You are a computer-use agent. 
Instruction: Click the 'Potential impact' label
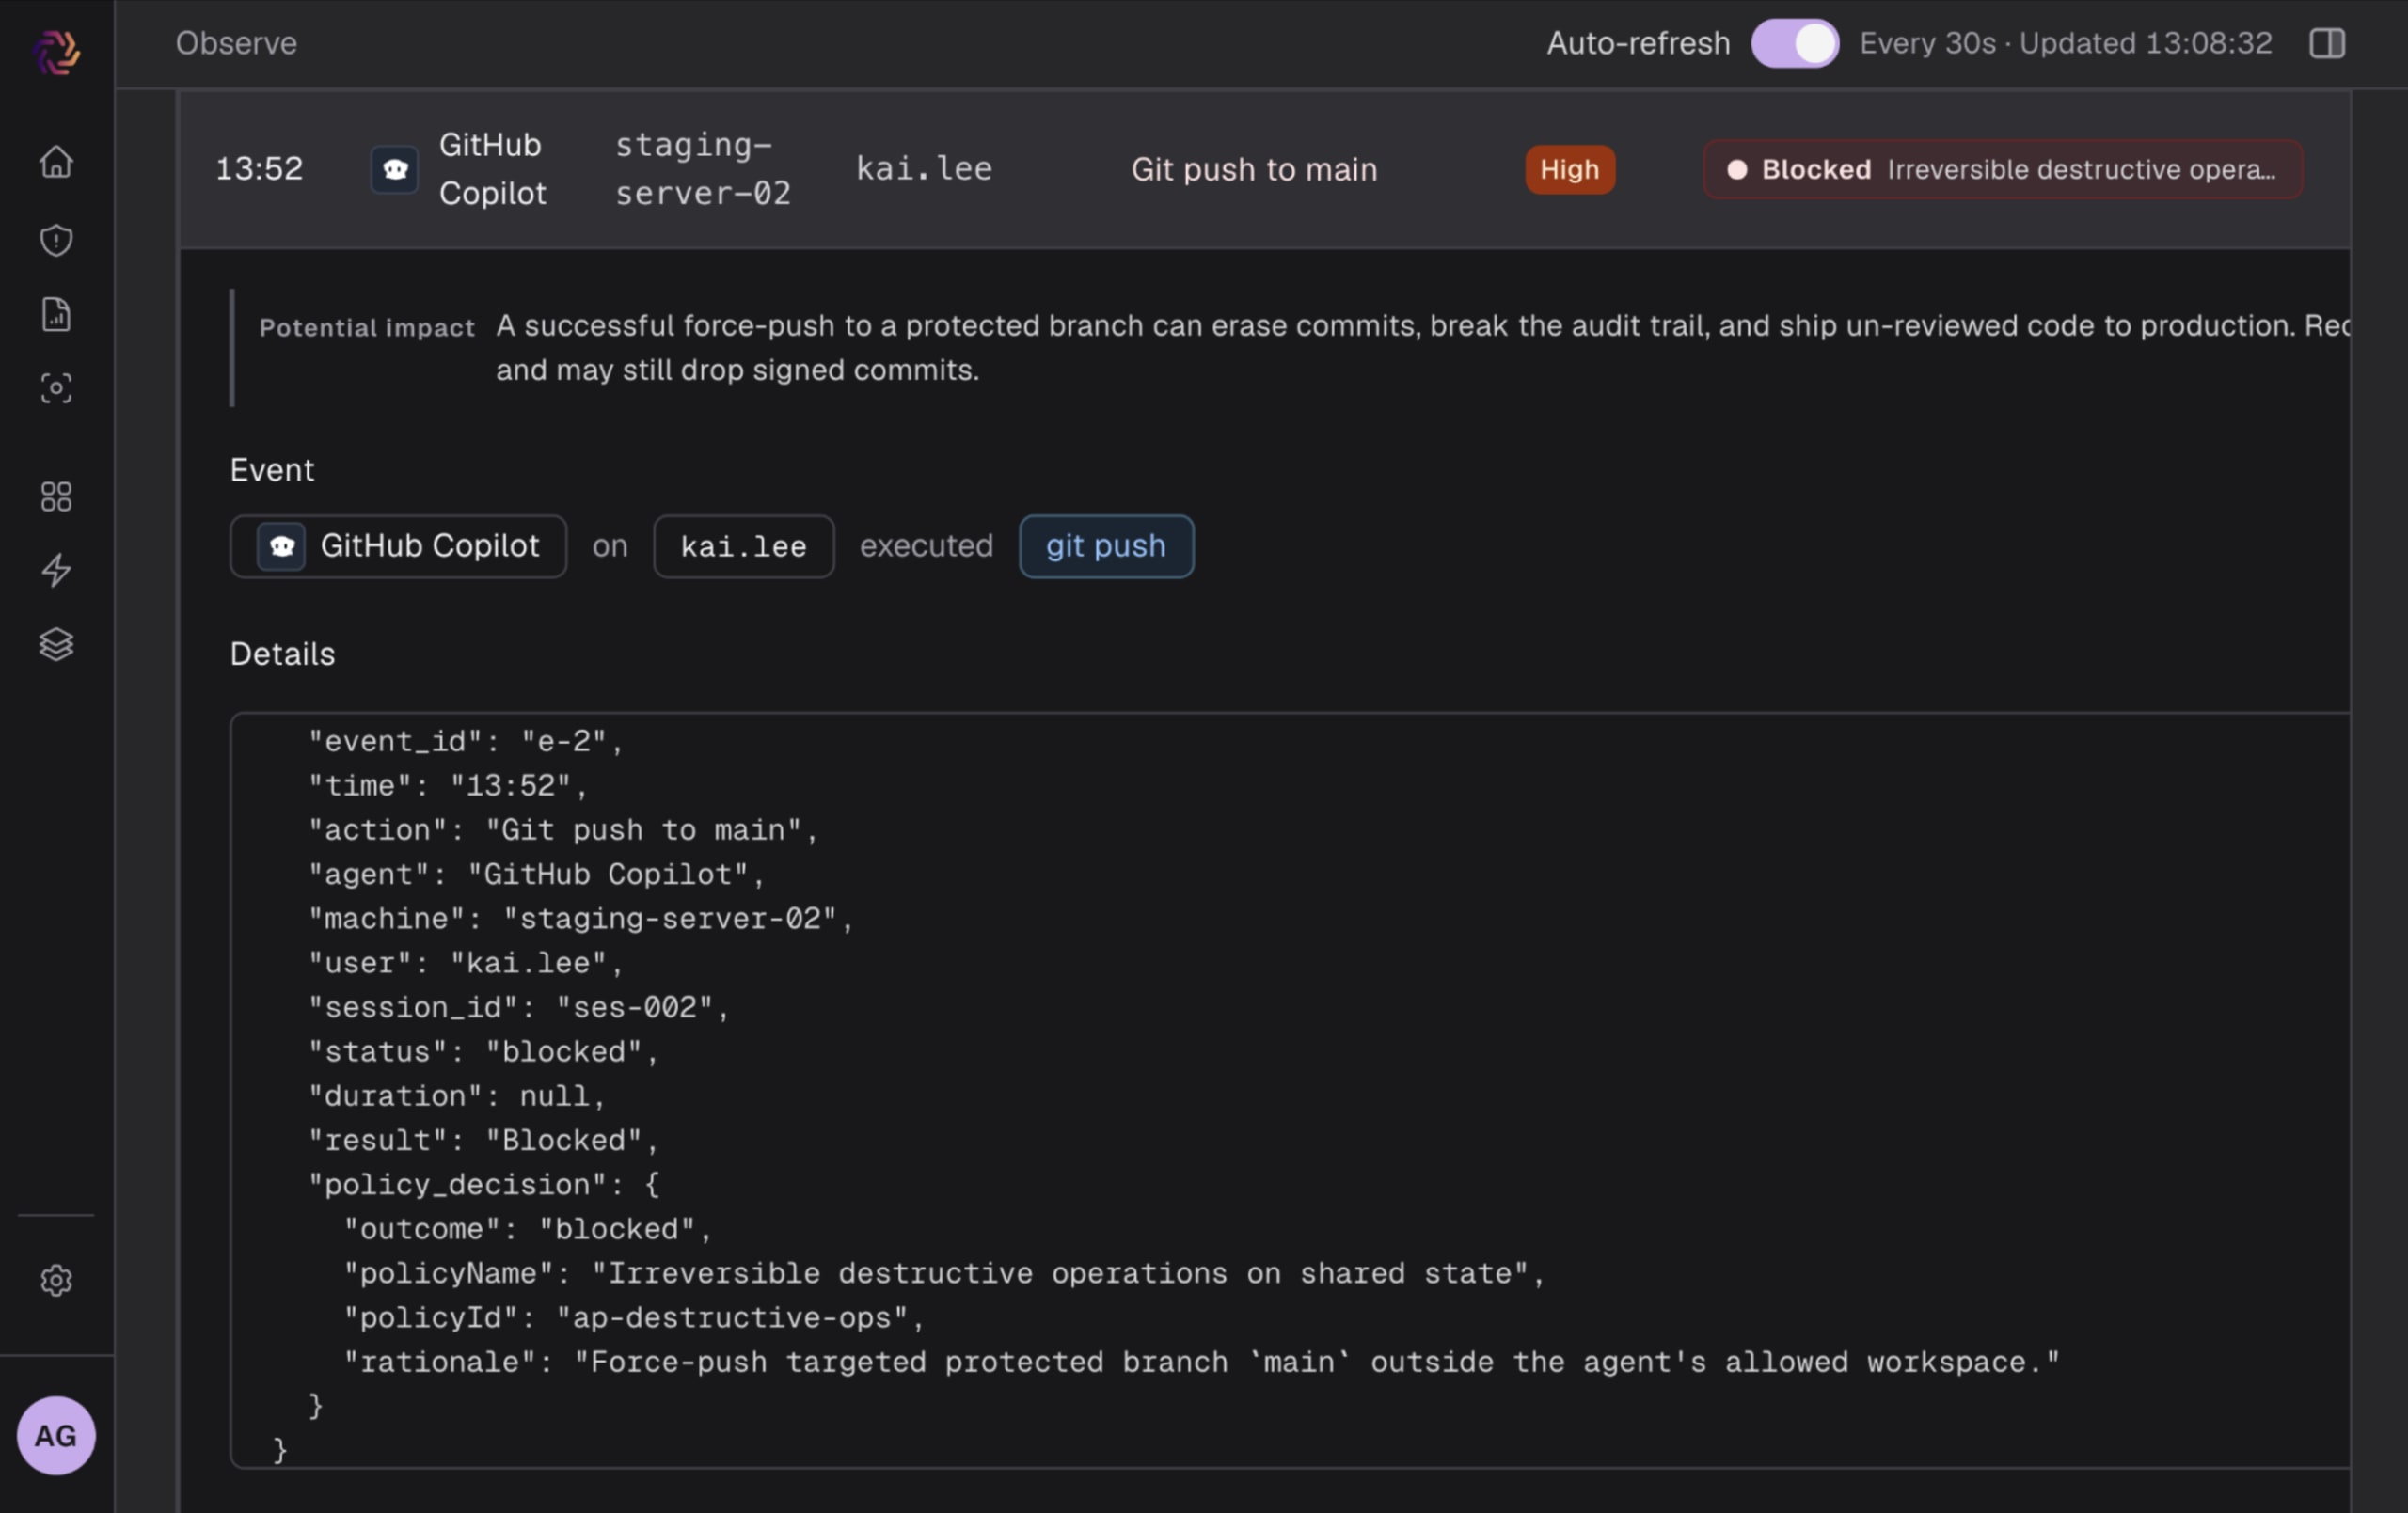pos(367,327)
